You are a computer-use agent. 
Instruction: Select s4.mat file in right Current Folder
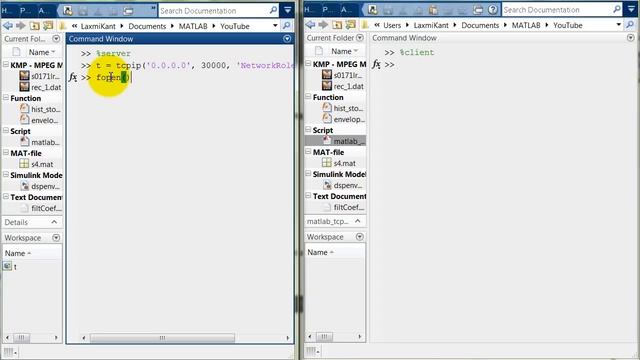tap(339, 163)
